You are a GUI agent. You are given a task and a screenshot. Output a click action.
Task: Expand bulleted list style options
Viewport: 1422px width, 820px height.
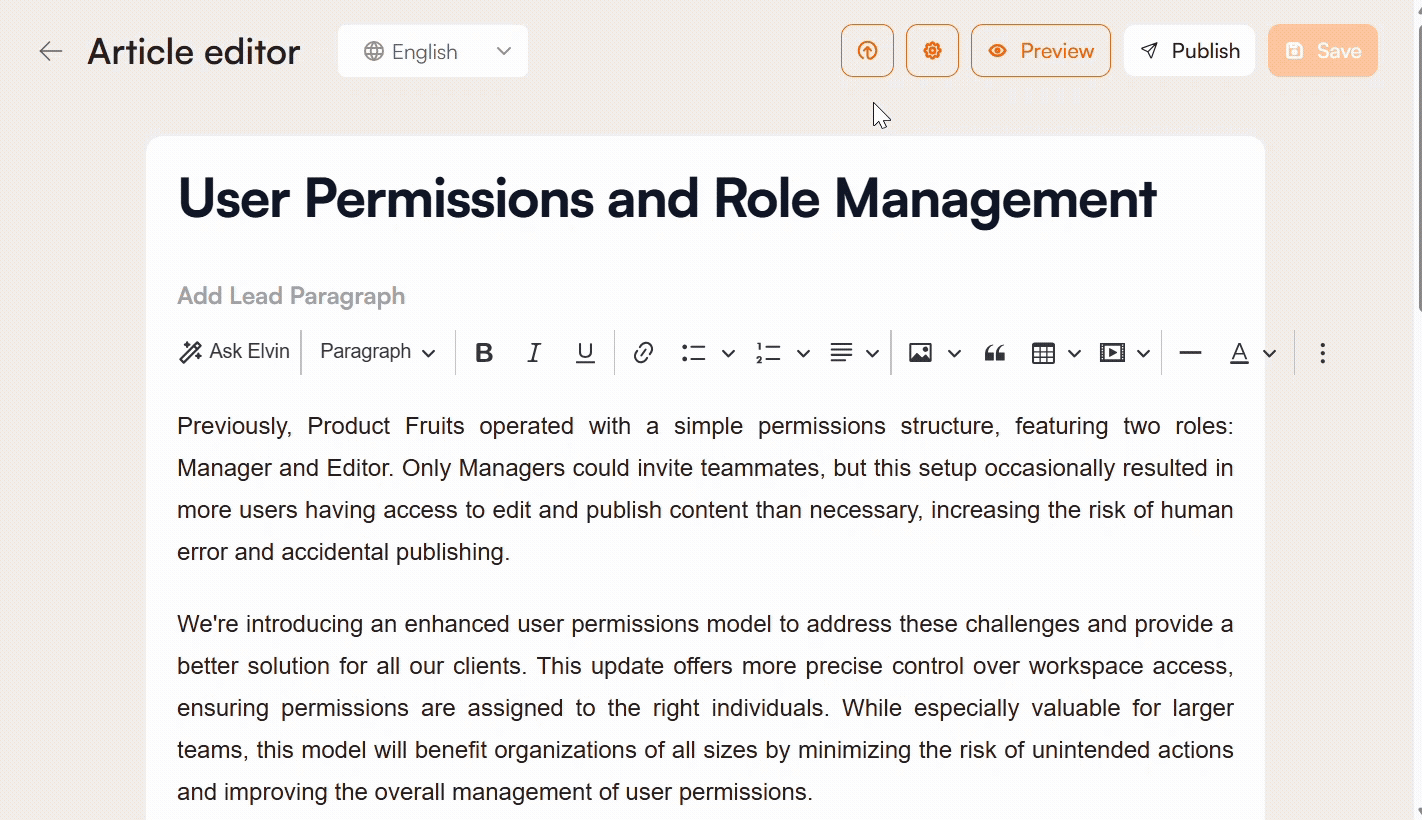tap(728, 353)
